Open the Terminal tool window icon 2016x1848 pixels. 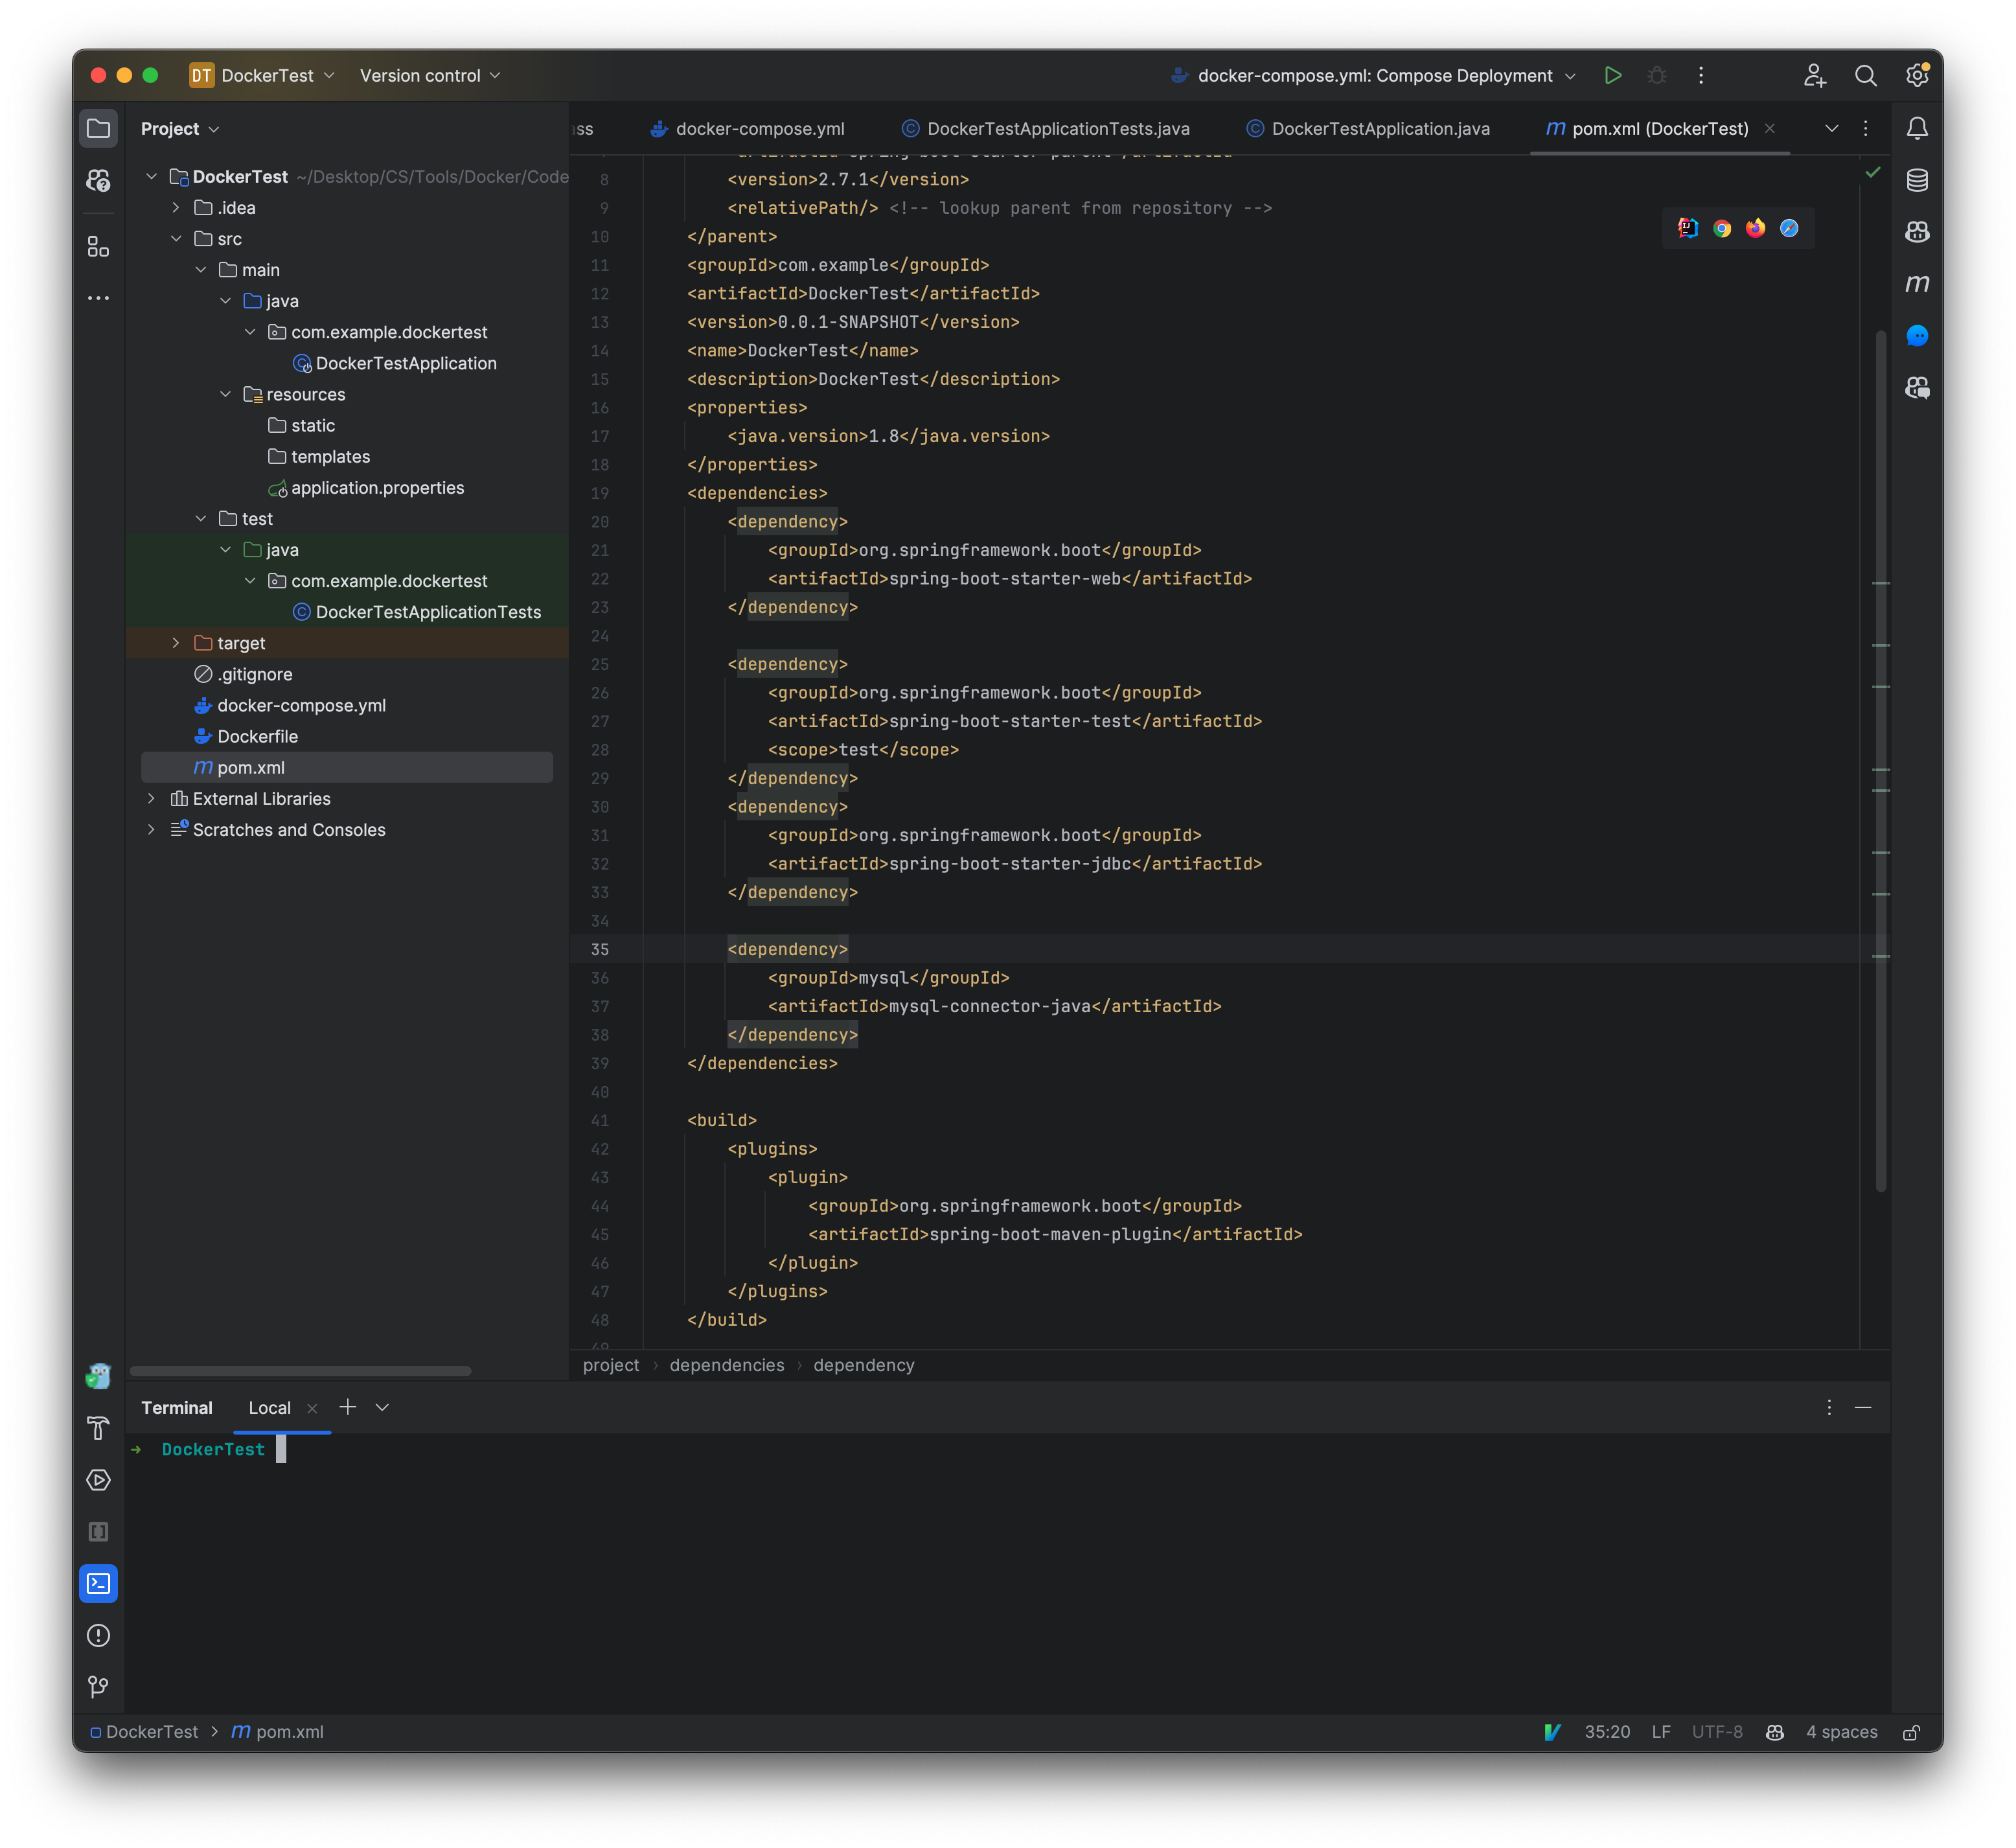(98, 1584)
